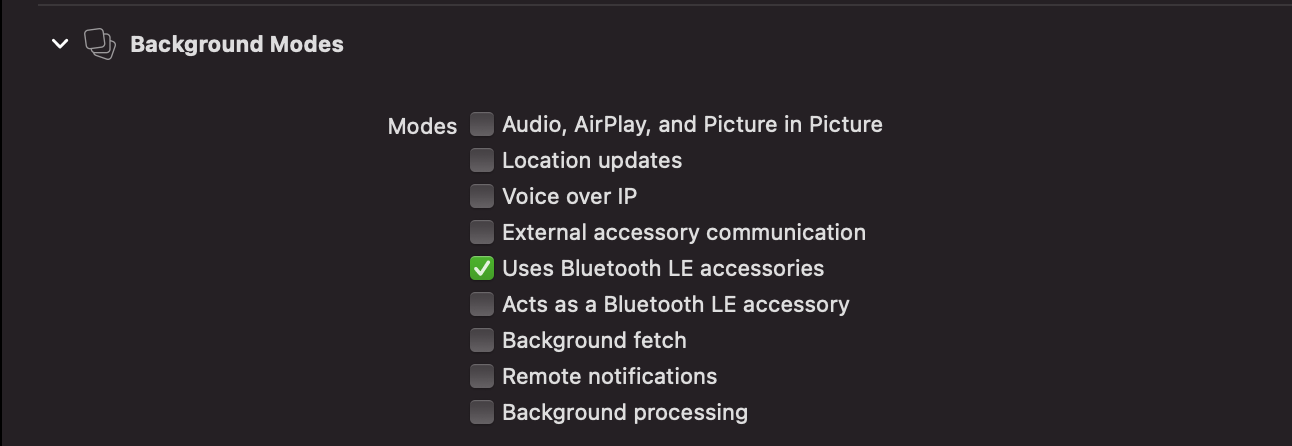Enable Audio, AirPlay, and Picture in Picture checkbox

tap(482, 124)
